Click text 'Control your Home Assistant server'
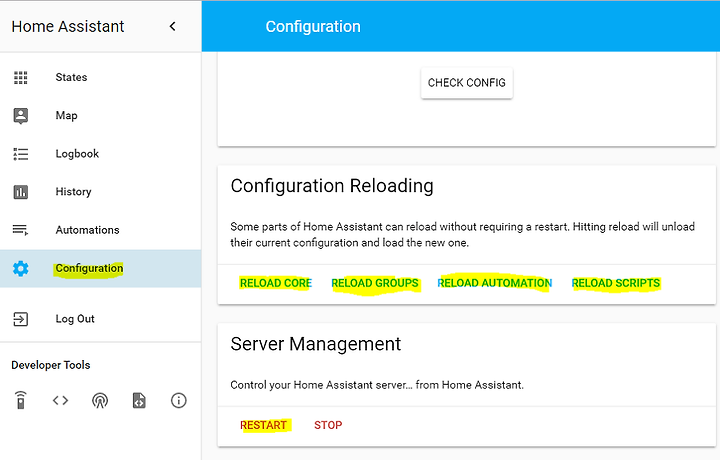Image resolution: width=720 pixels, height=460 pixels. point(317,385)
